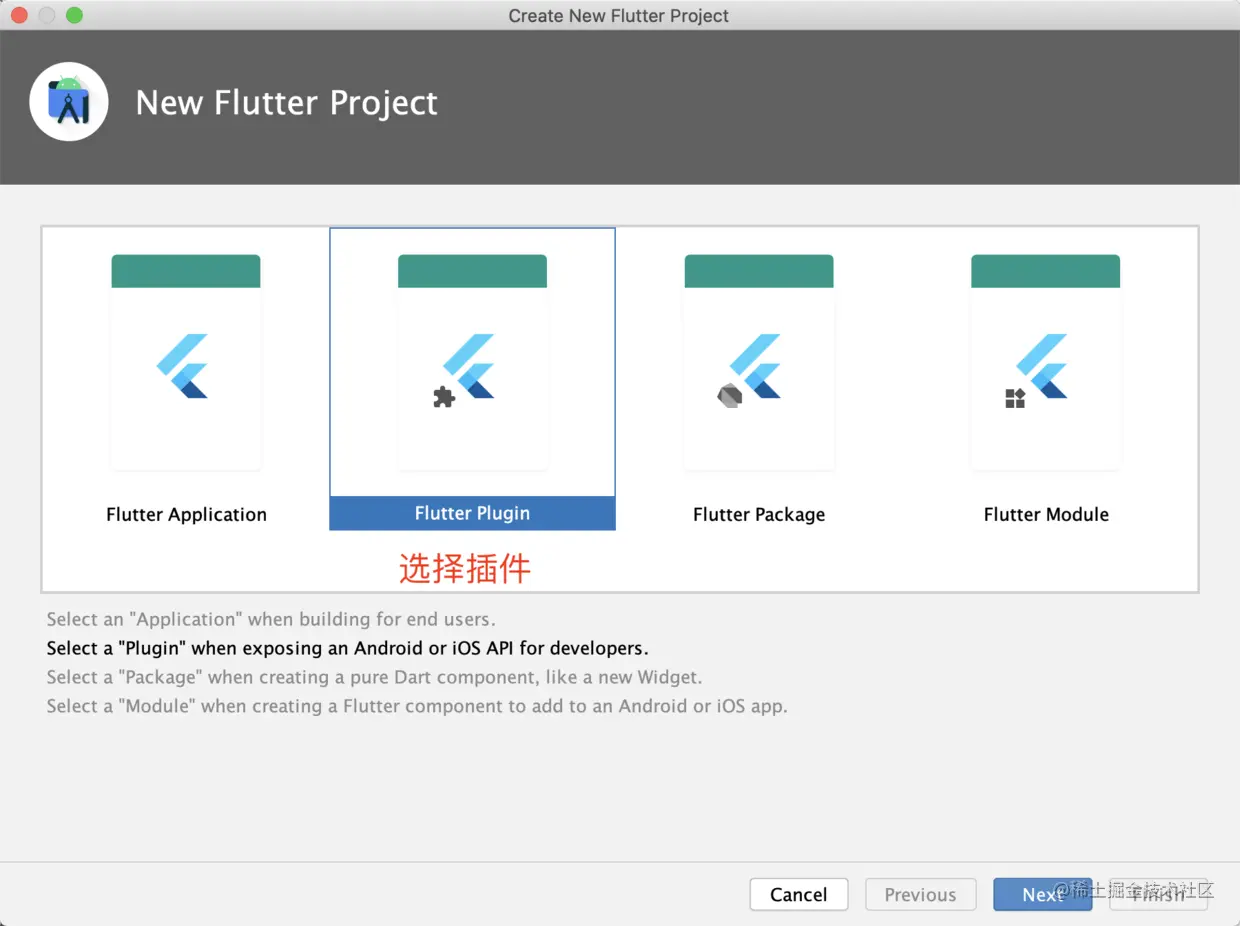Select the Flutter Module project icon
Screen dimensions: 1240x926
coord(1045,362)
